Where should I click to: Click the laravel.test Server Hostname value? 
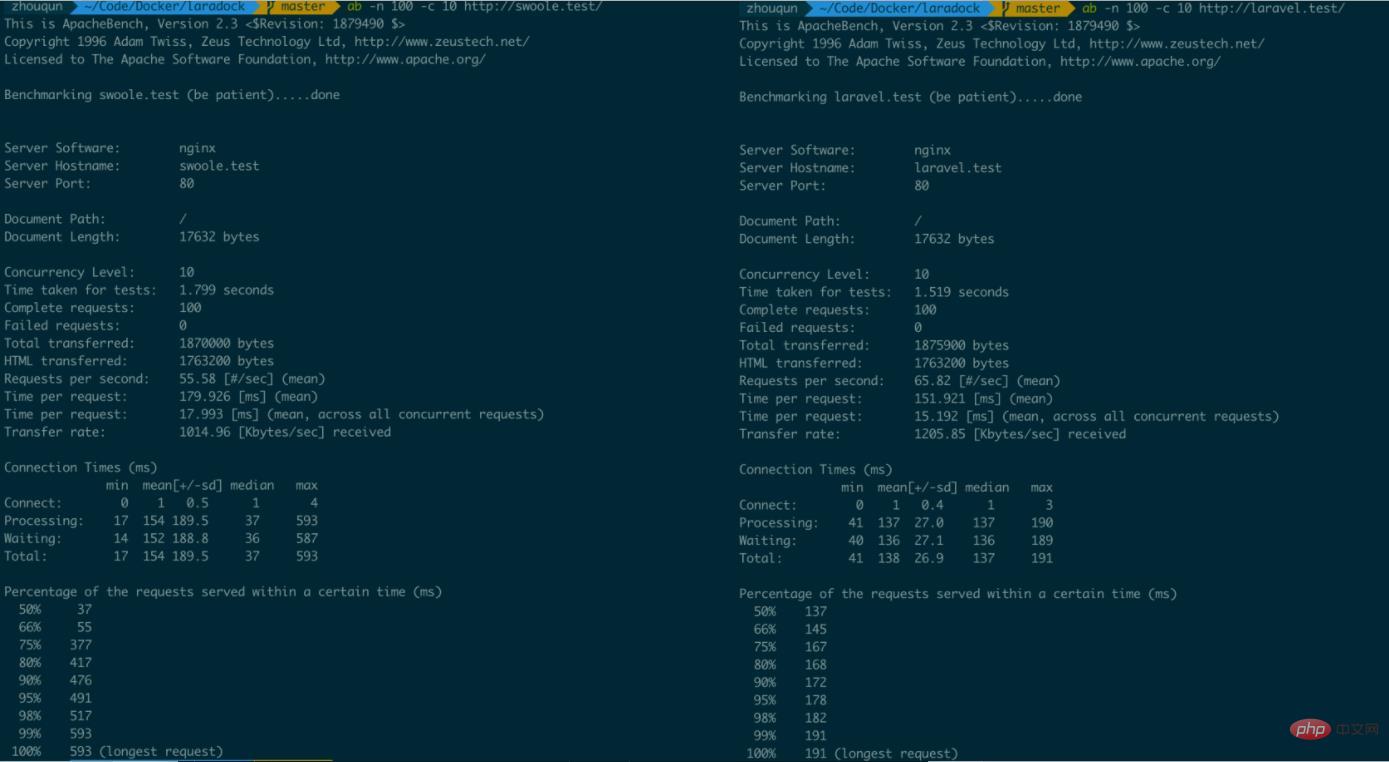[957, 168]
